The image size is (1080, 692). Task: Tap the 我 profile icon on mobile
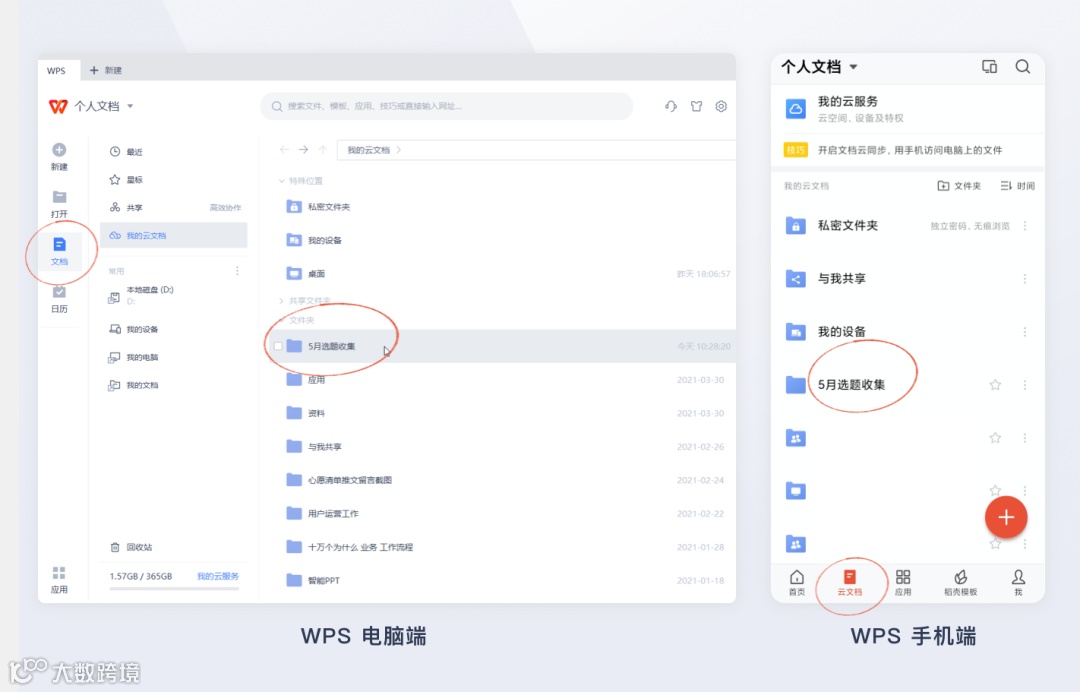tap(1018, 576)
